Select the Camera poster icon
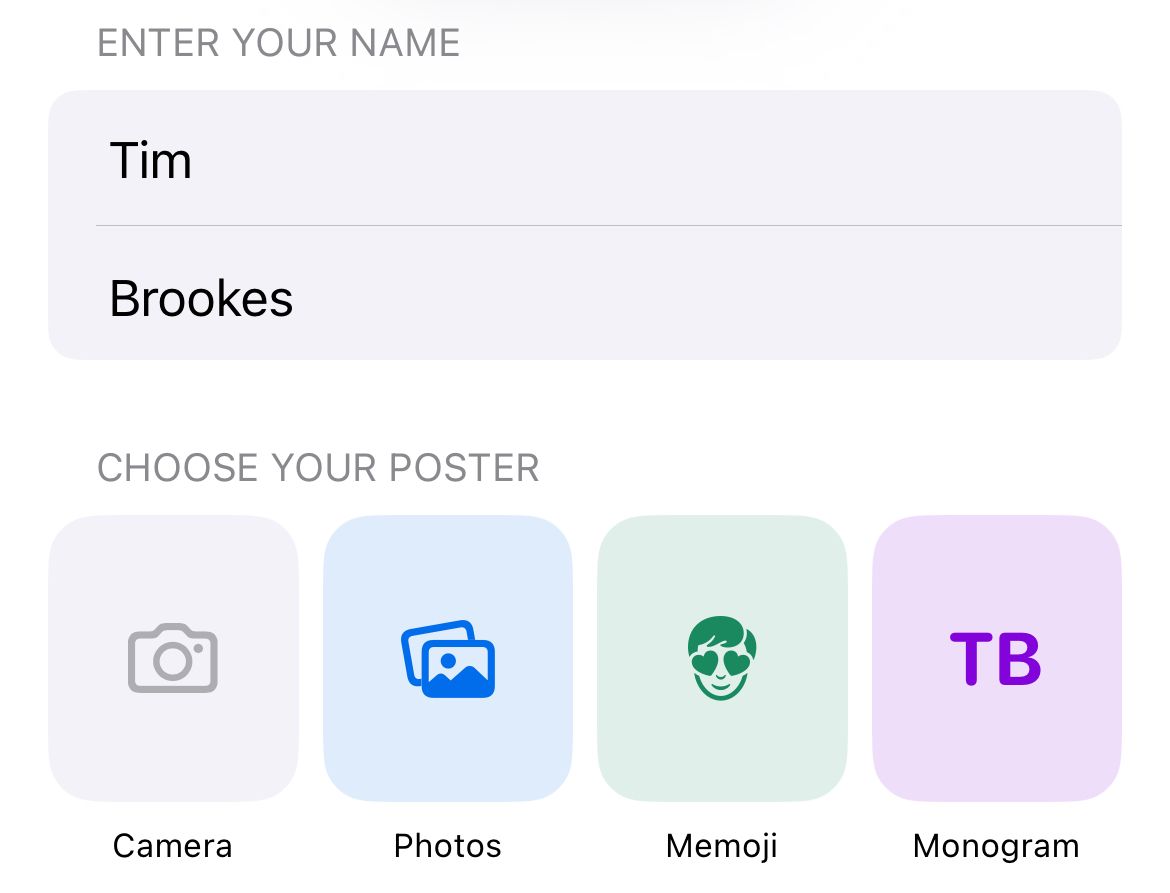Image resolution: width=1170 pixels, height=893 pixels. 172,657
